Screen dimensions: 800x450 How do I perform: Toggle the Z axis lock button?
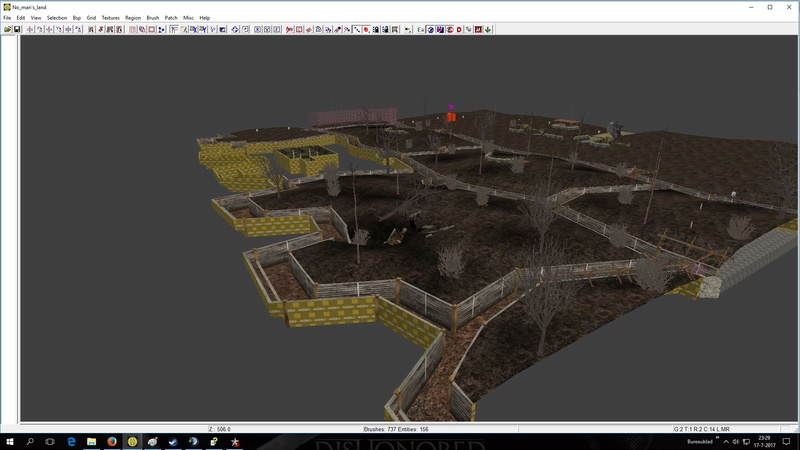coord(277,29)
